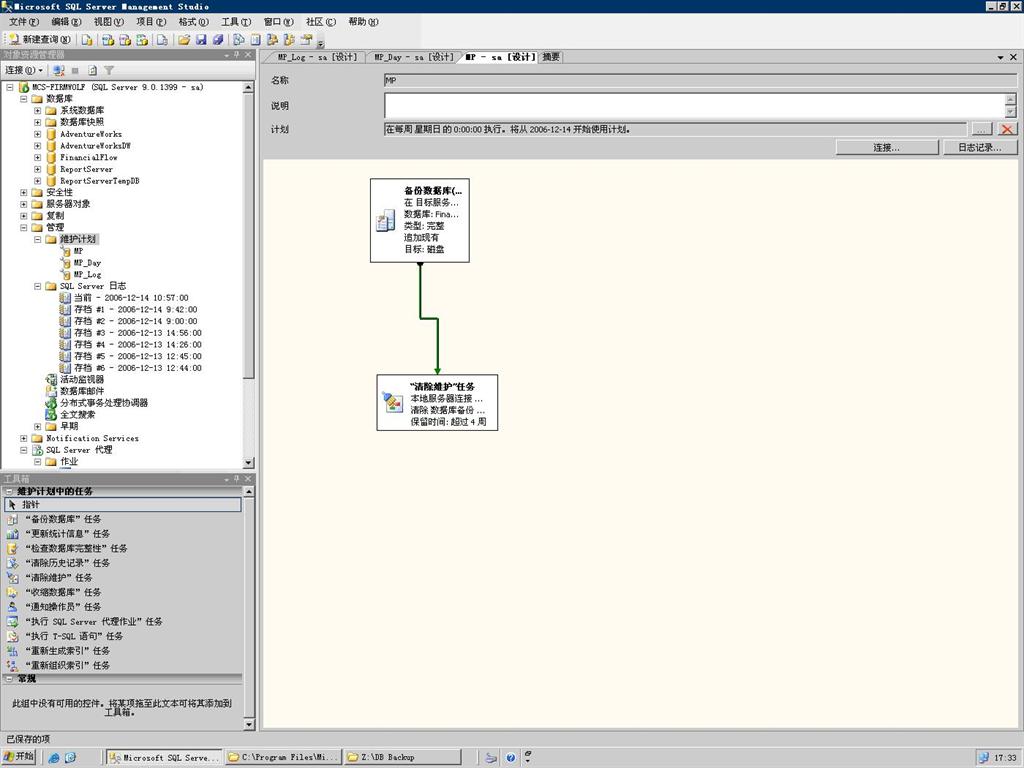Click the Database Engine Query toolbar icon
The image size is (1024, 768).
(87, 40)
